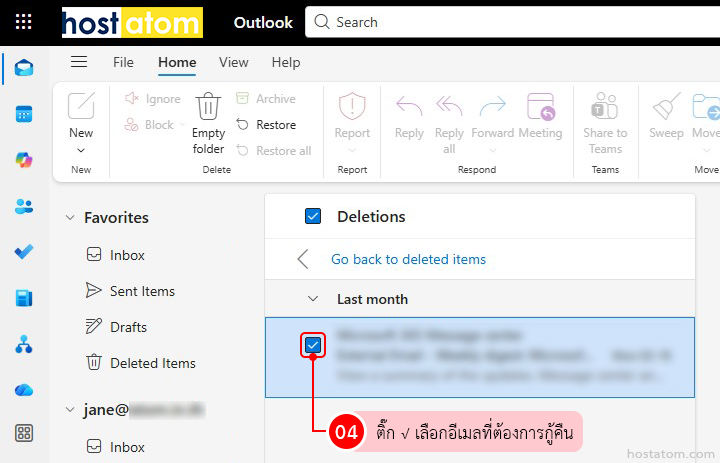Open the blue notebook app icon in the left rail
720x463 pixels.
click(x=24, y=298)
